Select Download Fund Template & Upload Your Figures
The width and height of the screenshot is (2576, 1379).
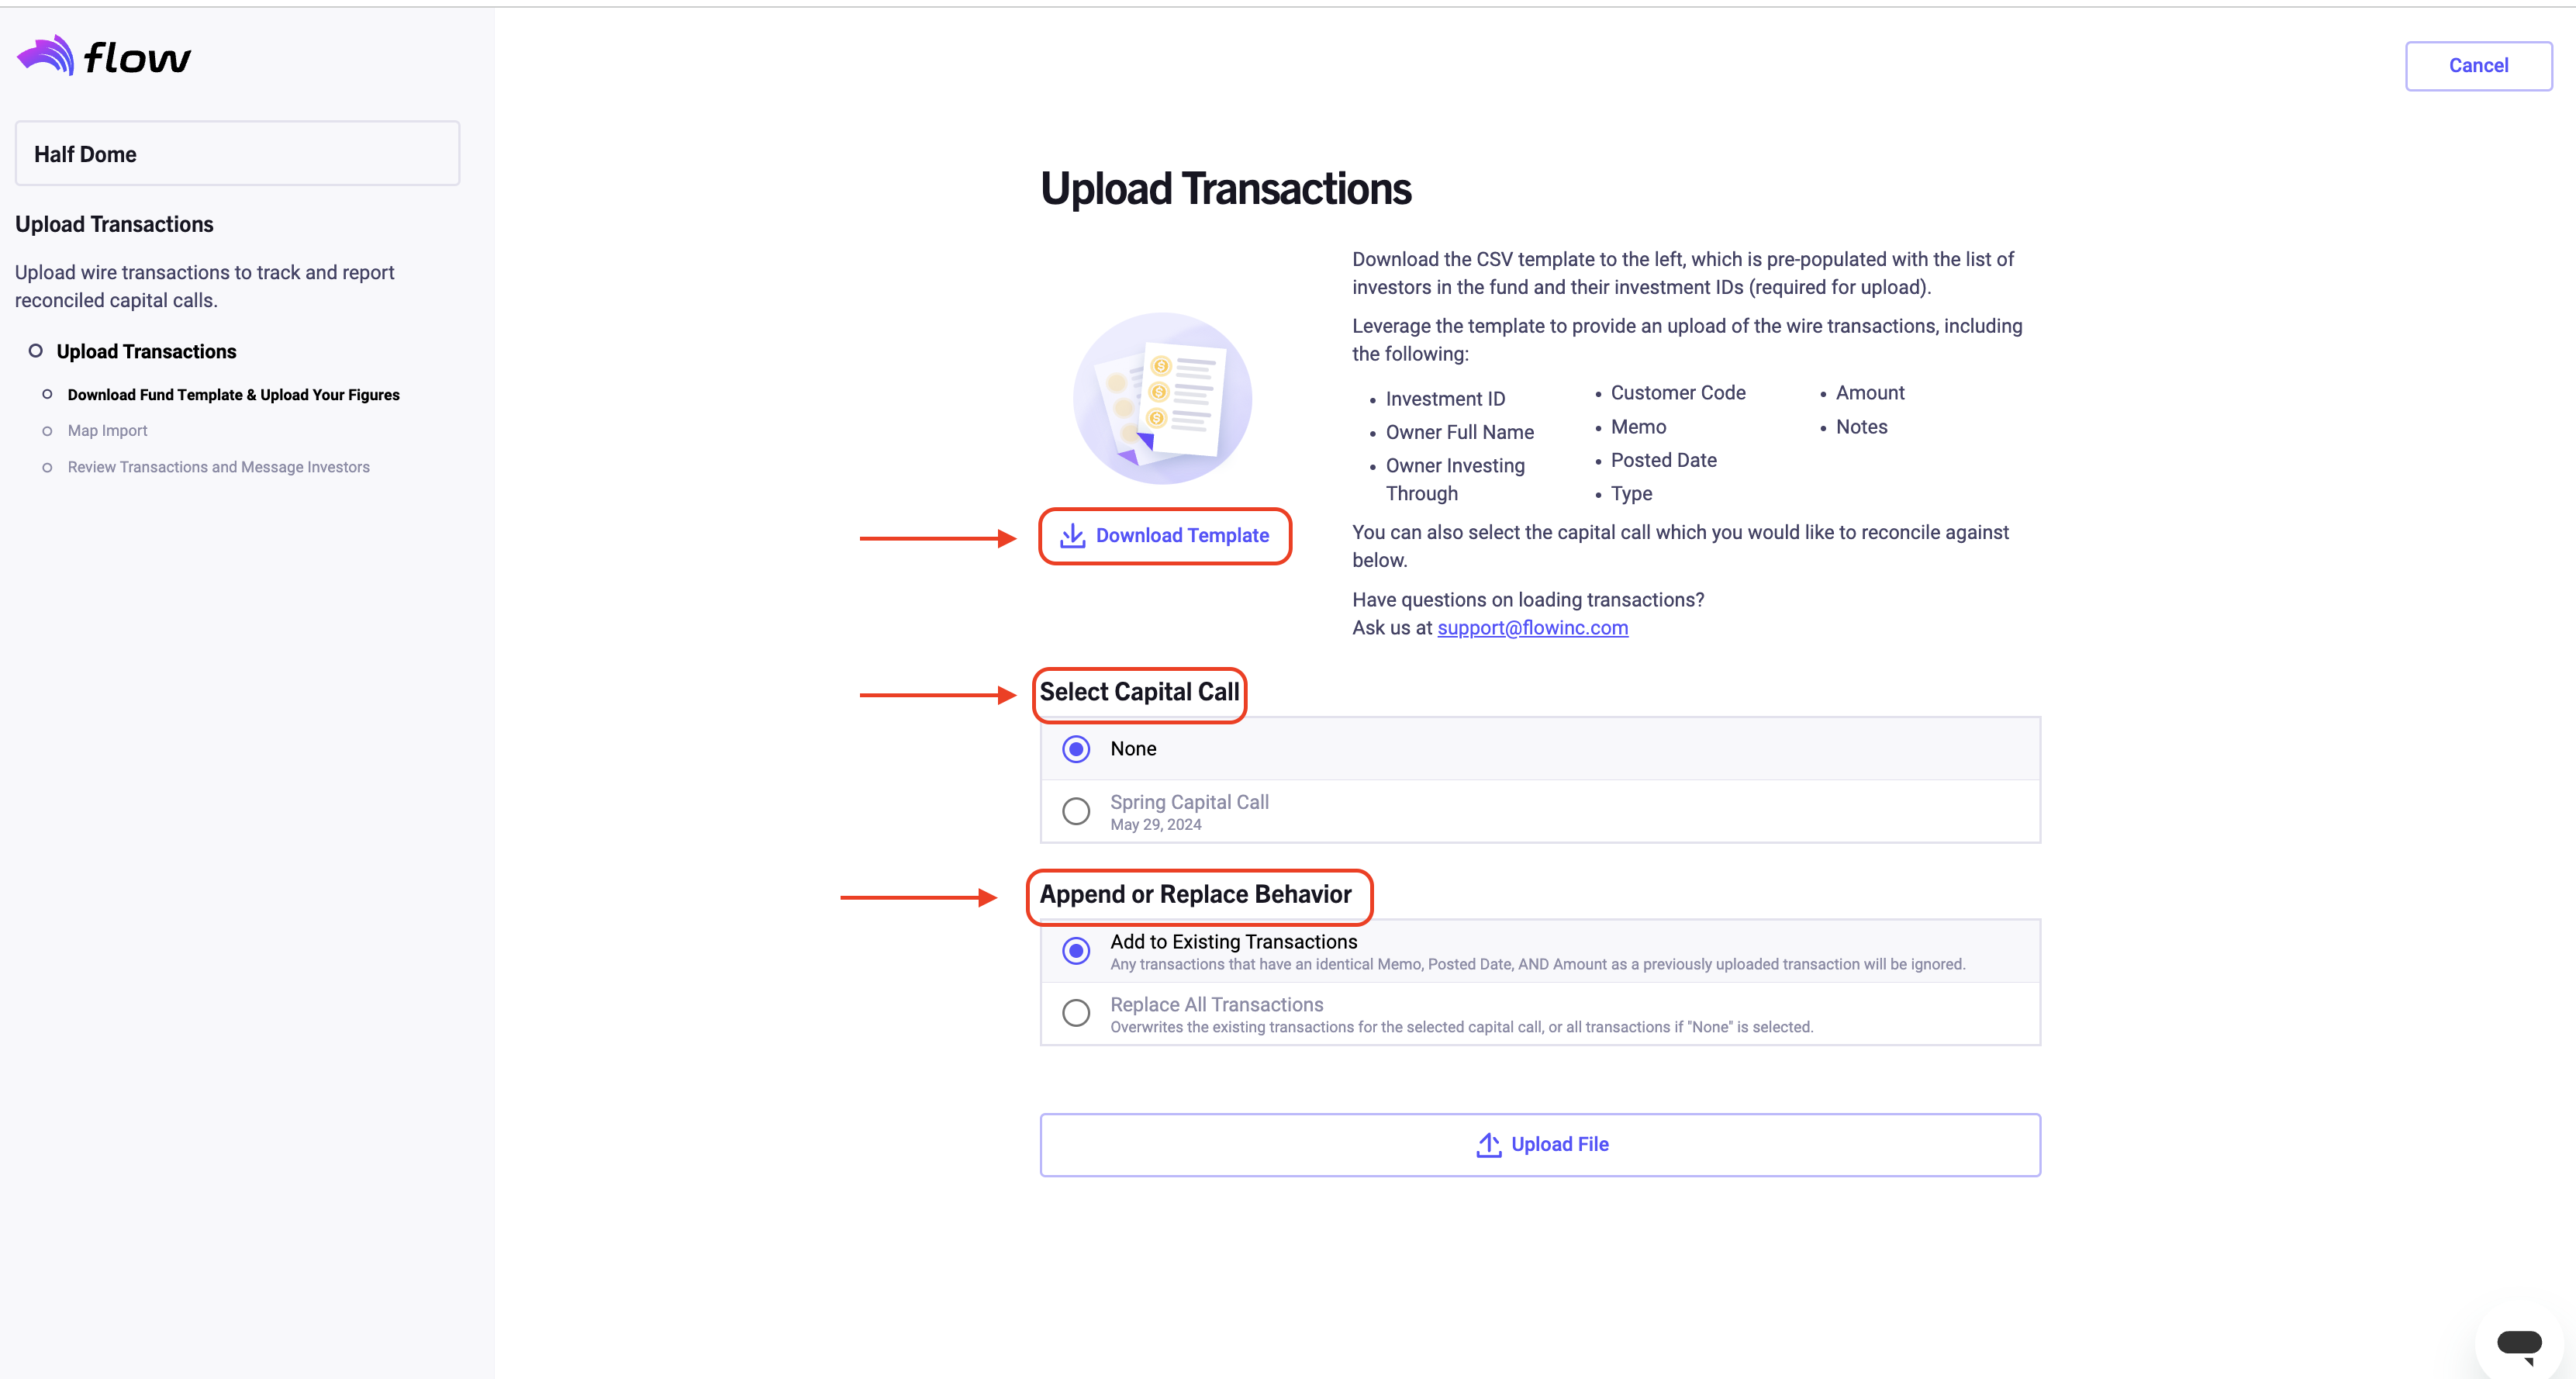233,395
